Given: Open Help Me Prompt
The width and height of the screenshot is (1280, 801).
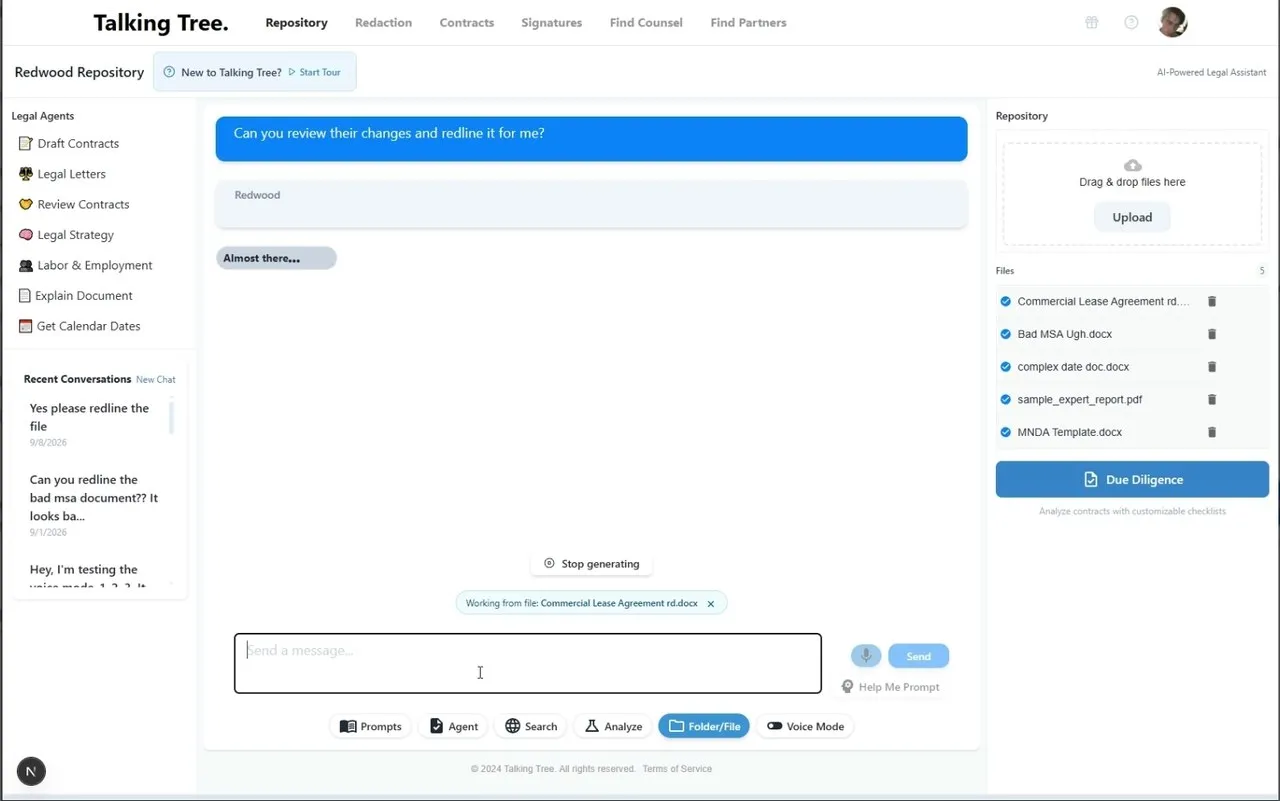Looking at the screenshot, I should coord(890,687).
